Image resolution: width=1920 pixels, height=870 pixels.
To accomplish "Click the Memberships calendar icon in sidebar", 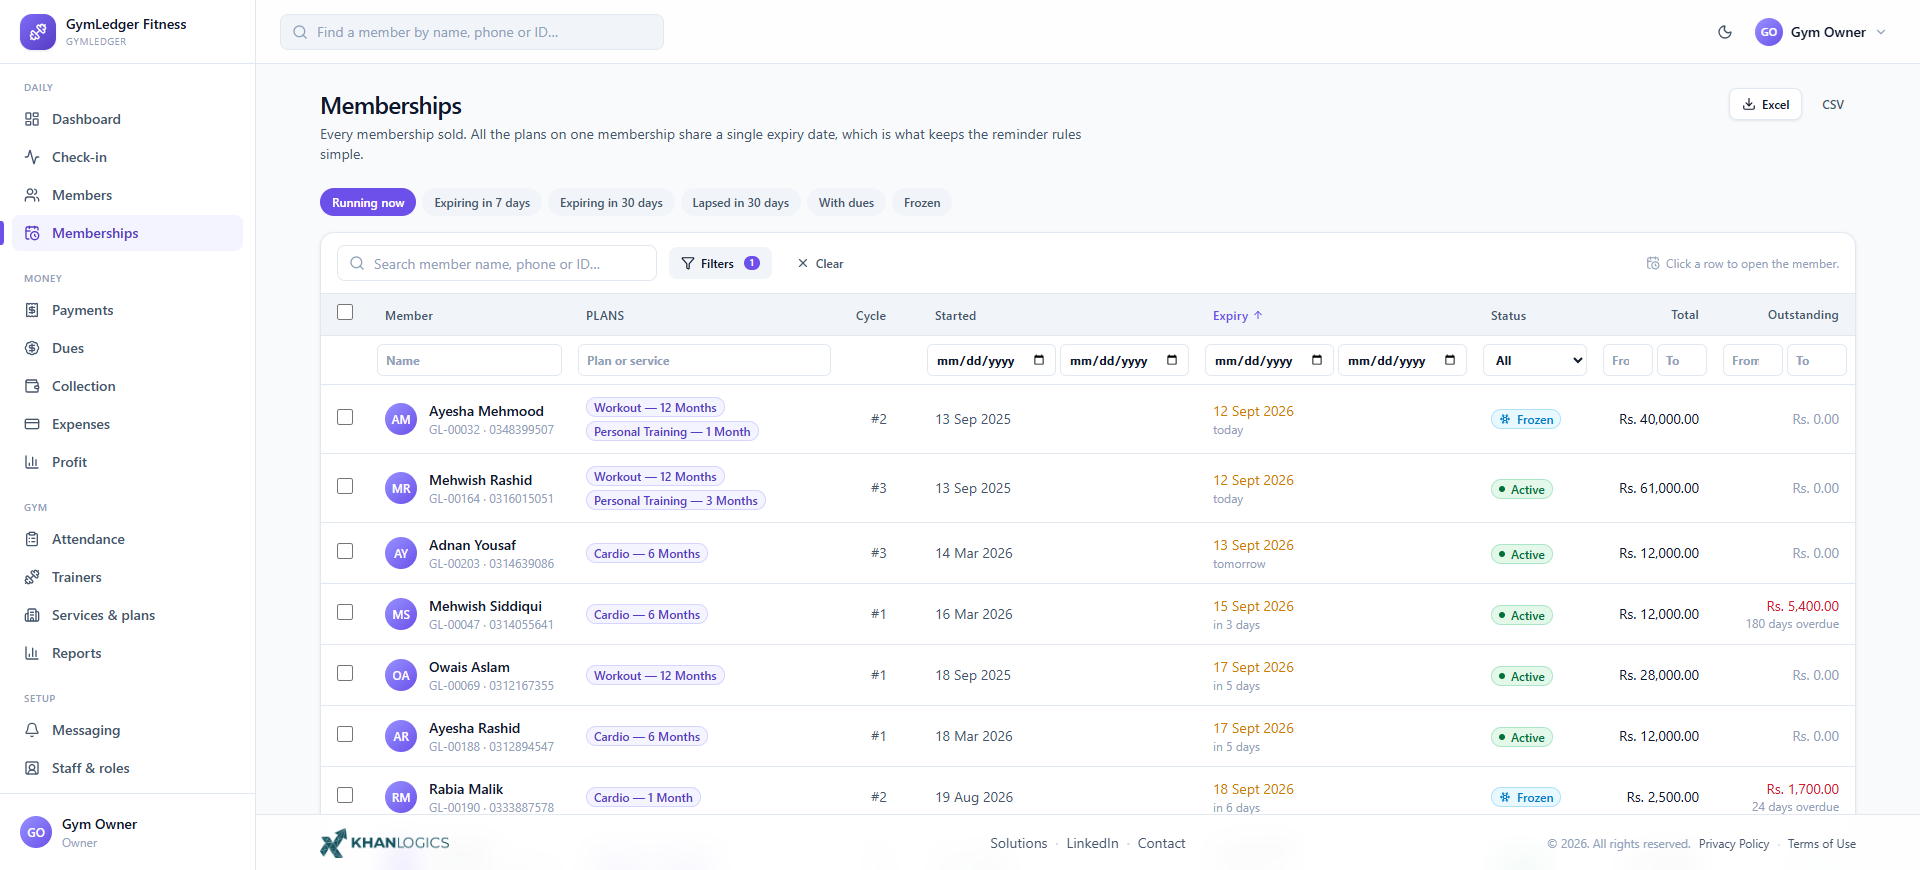I will pyautogui.click(x=32, y=233).
